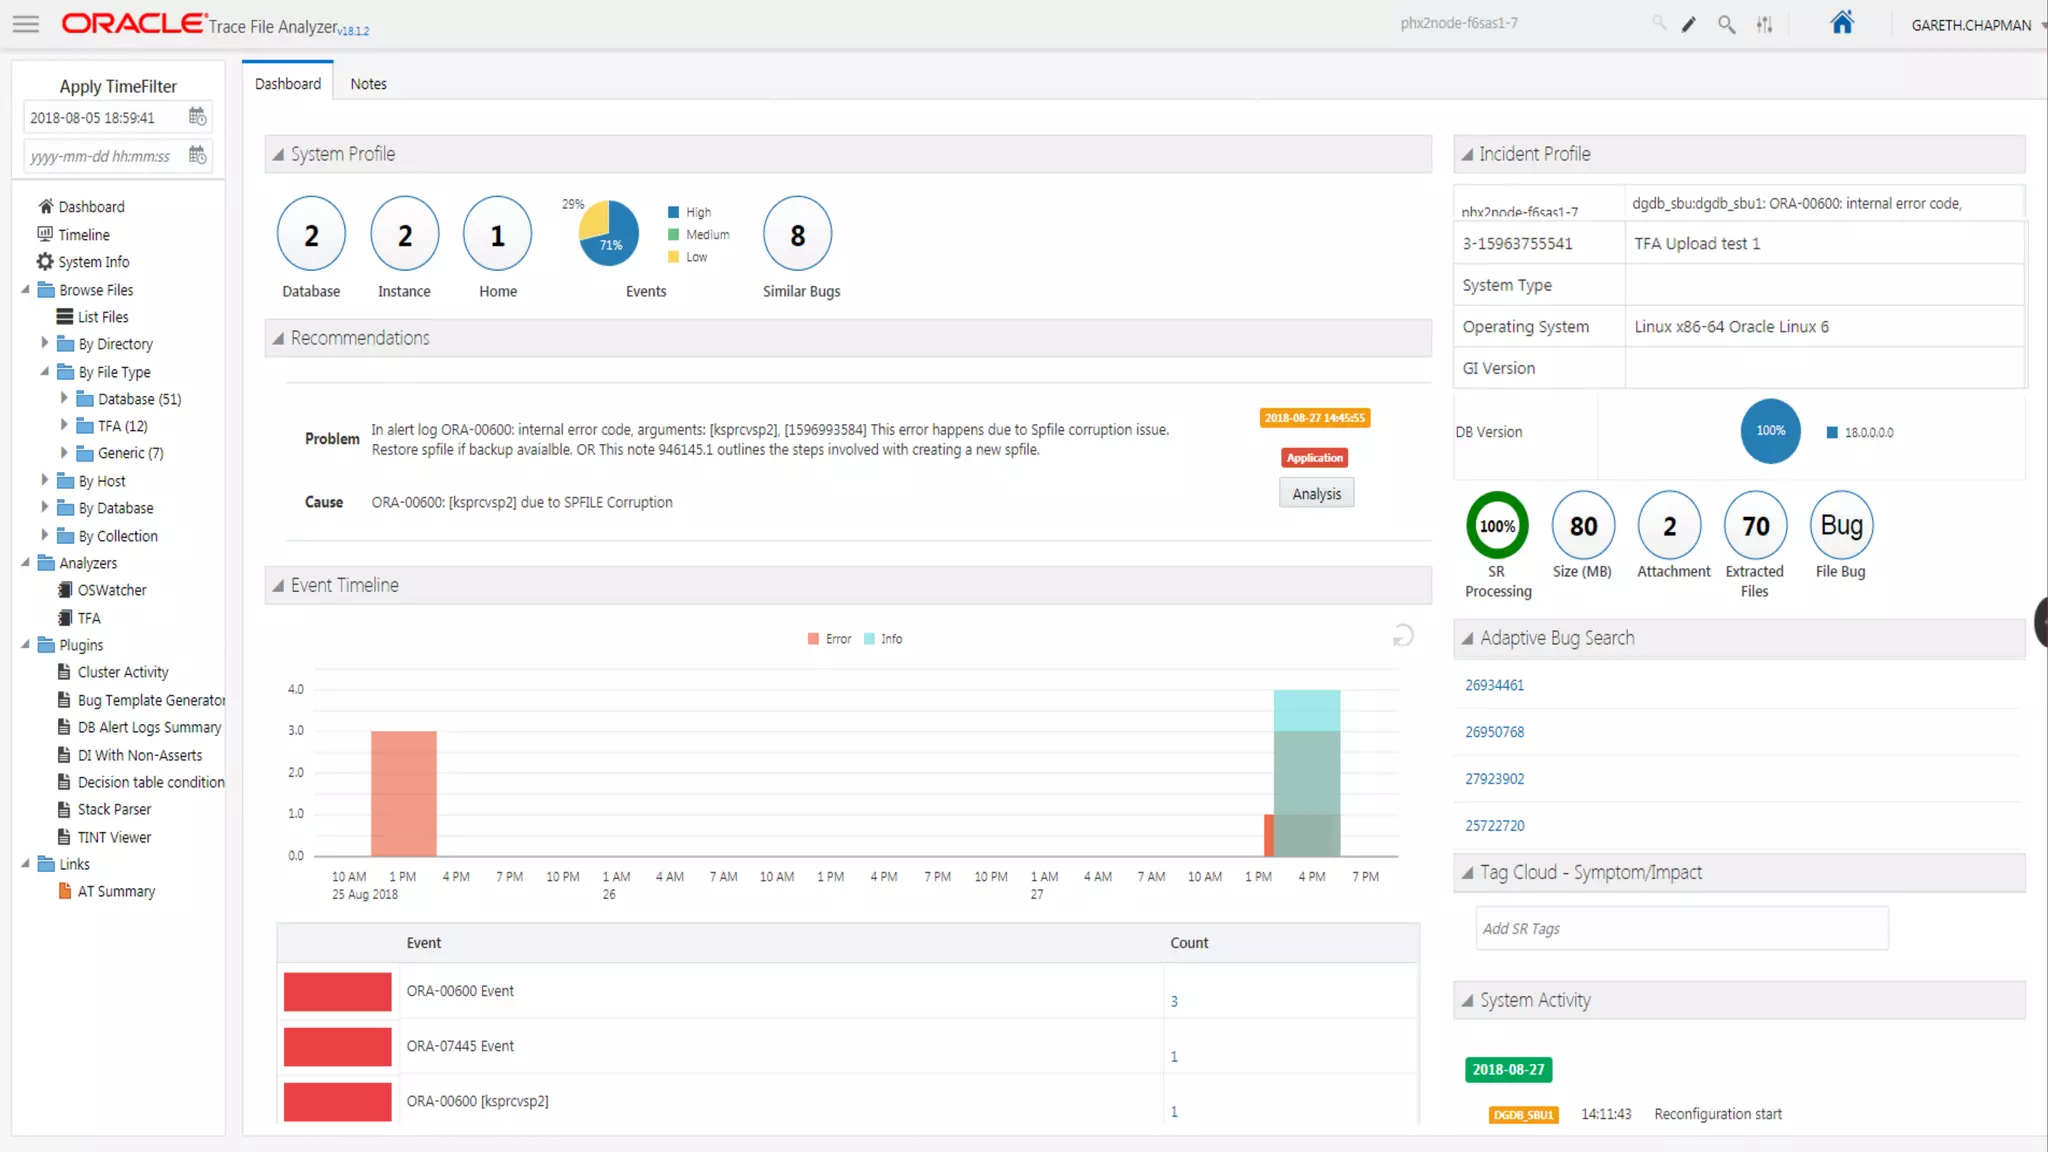Click the Analysis button

[1316, 494]
